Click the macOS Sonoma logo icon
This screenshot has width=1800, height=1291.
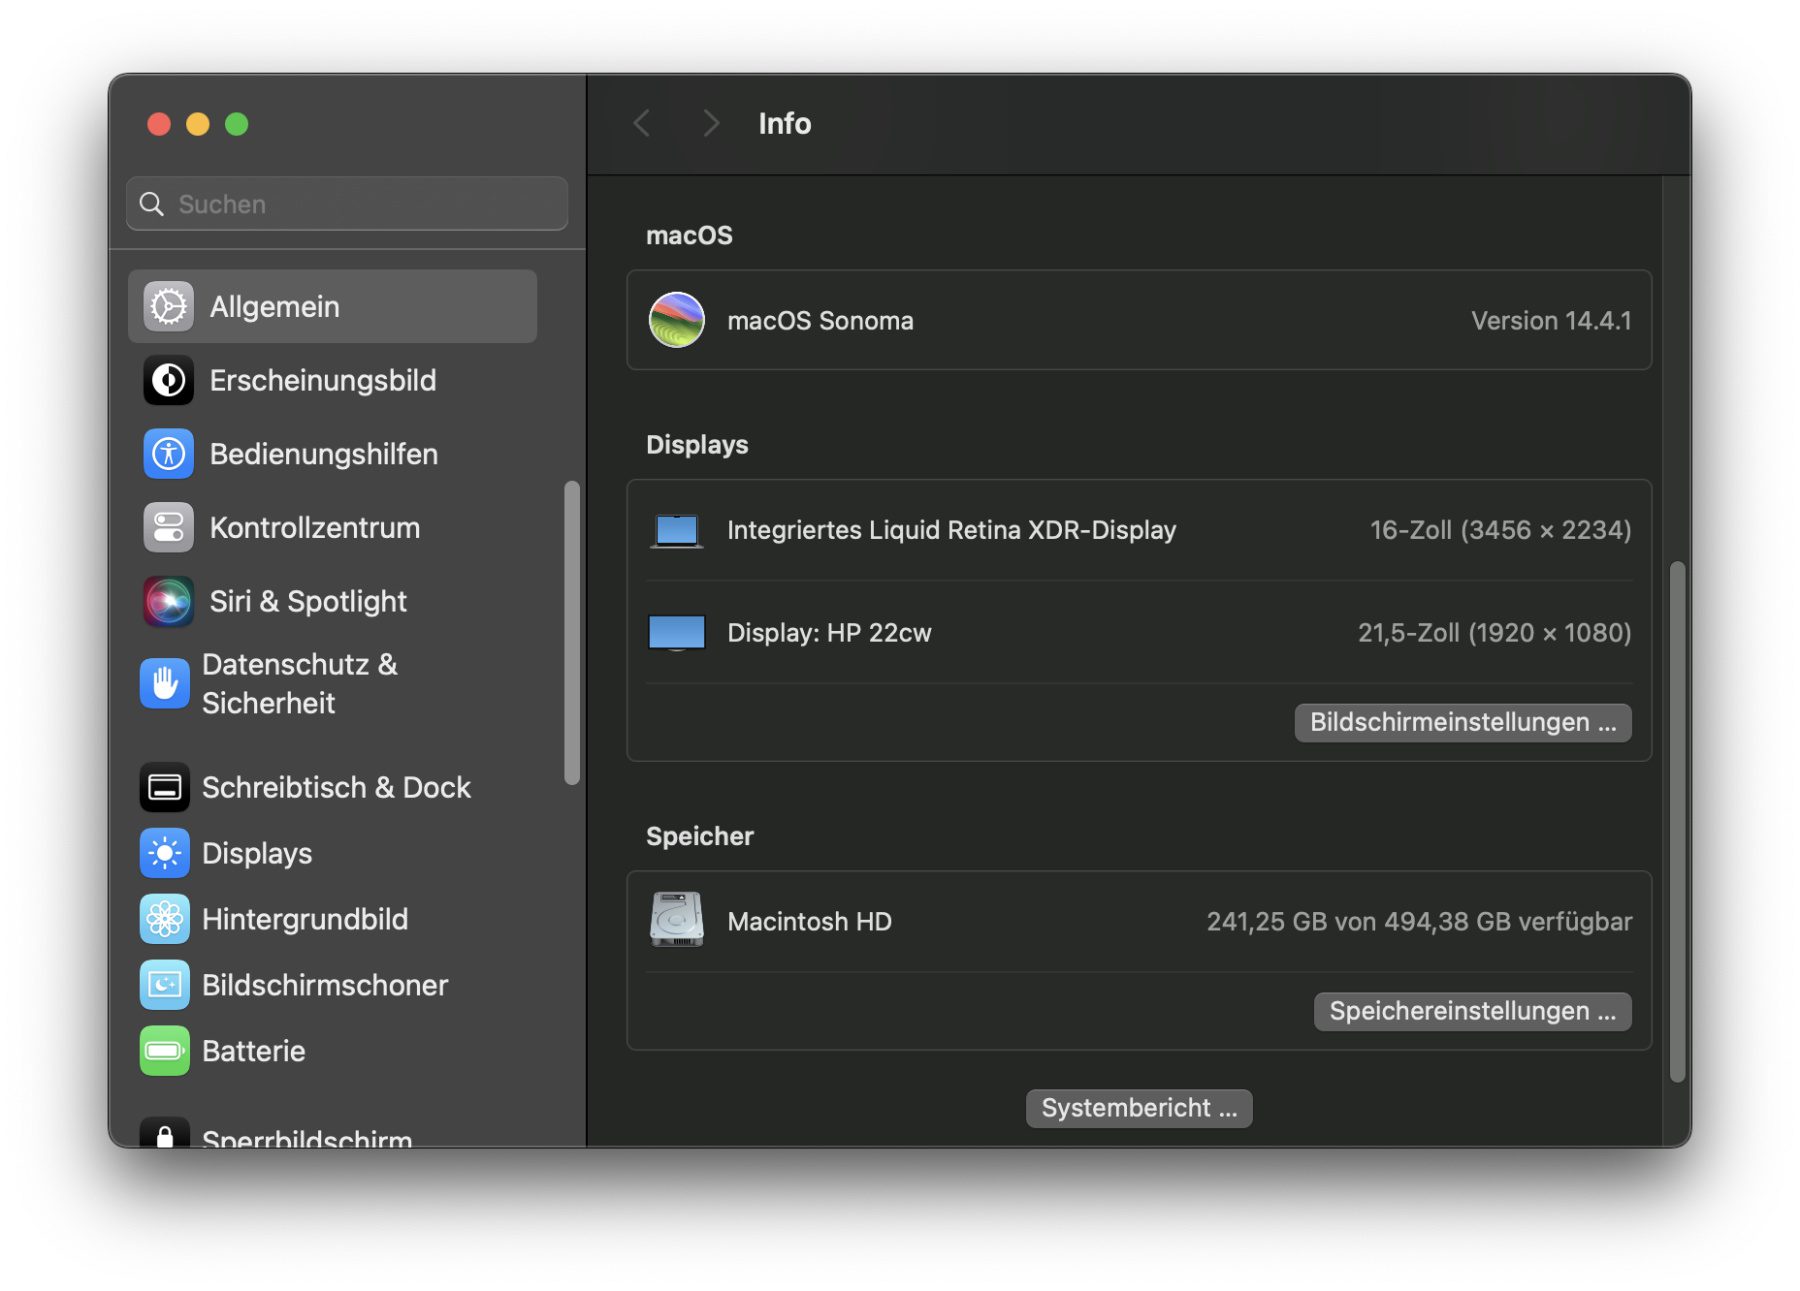tap(677, 320)
